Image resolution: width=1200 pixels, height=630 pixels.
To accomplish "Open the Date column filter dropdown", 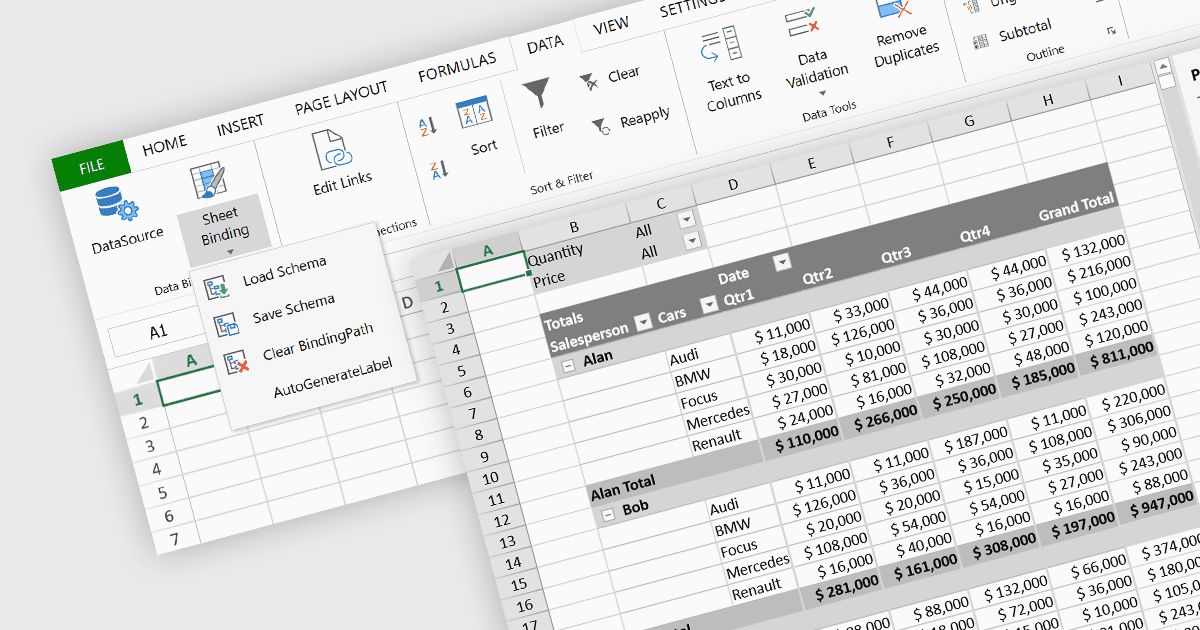I will [782, 262].
